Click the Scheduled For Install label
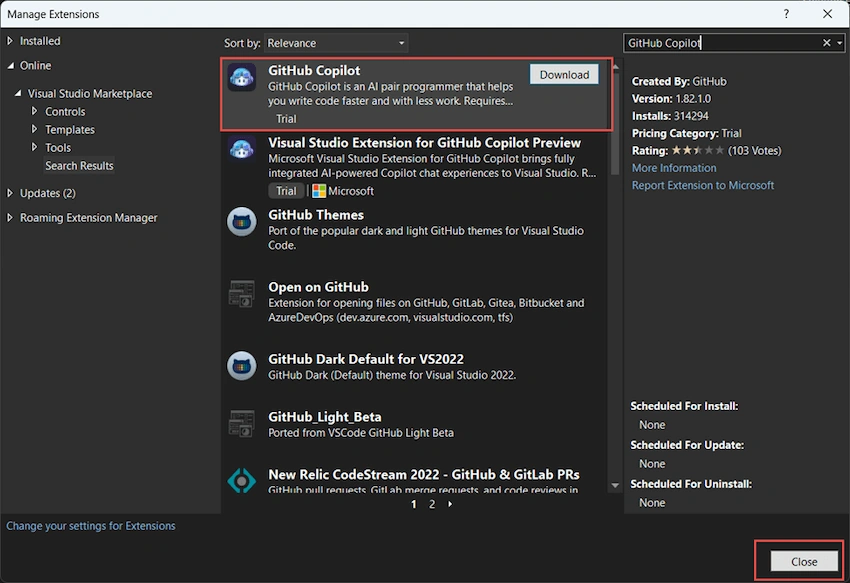850x583 pixels. pos(684,406)
